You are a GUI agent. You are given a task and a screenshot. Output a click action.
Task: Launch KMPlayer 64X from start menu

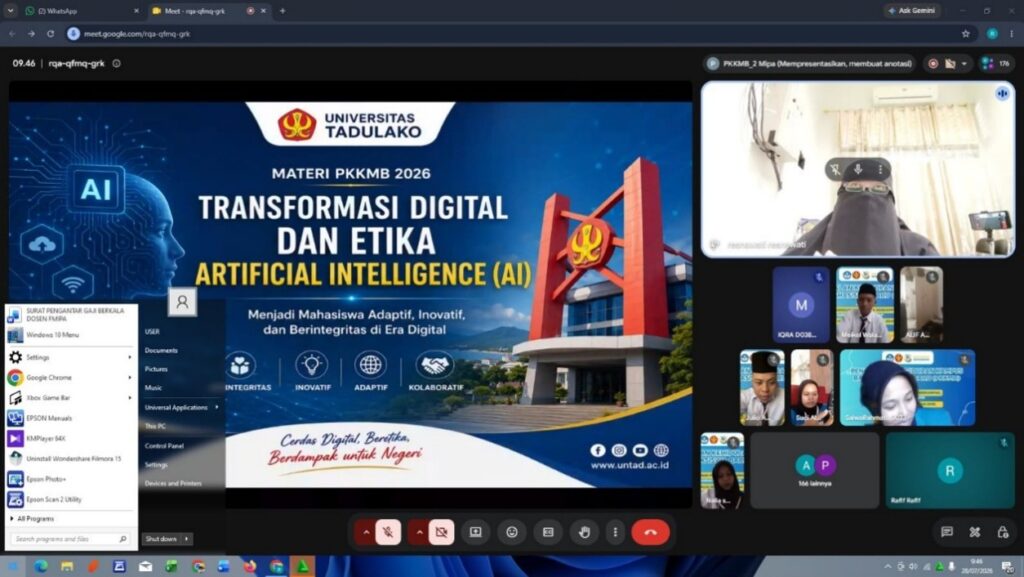point(71,438)
